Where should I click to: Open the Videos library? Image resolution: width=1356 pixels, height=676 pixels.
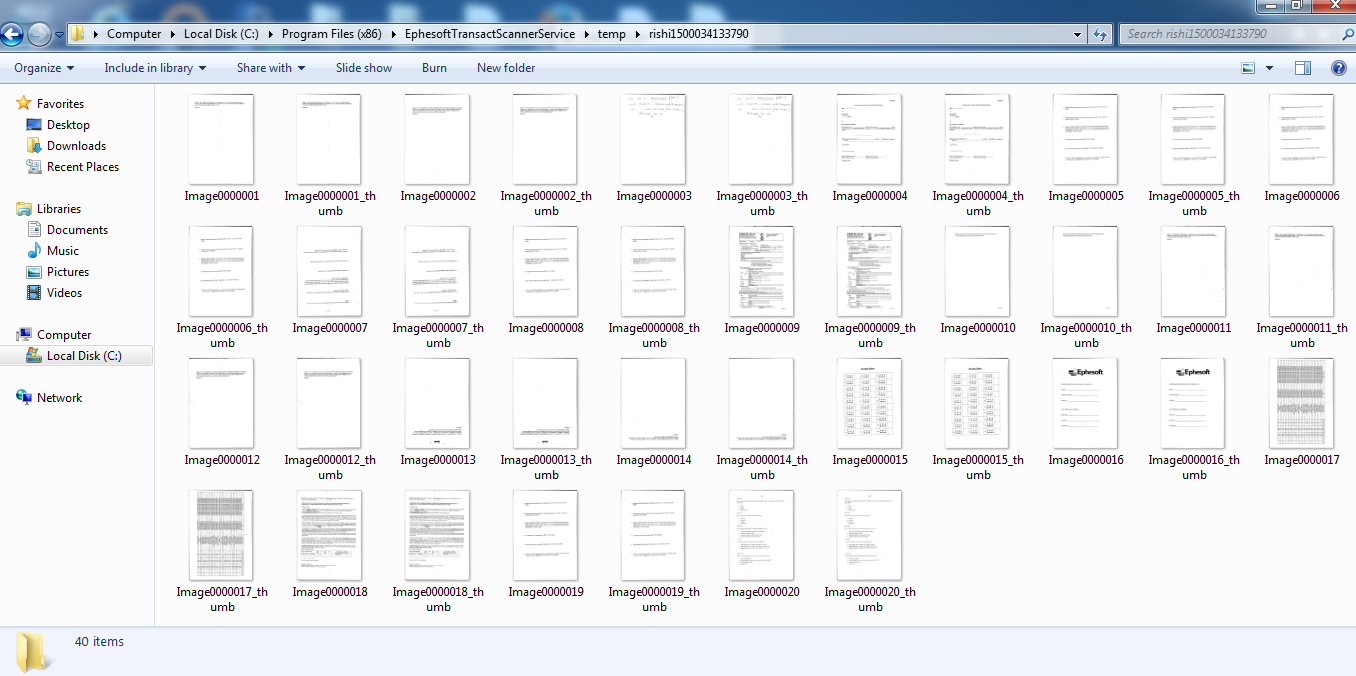coord(65,293)
